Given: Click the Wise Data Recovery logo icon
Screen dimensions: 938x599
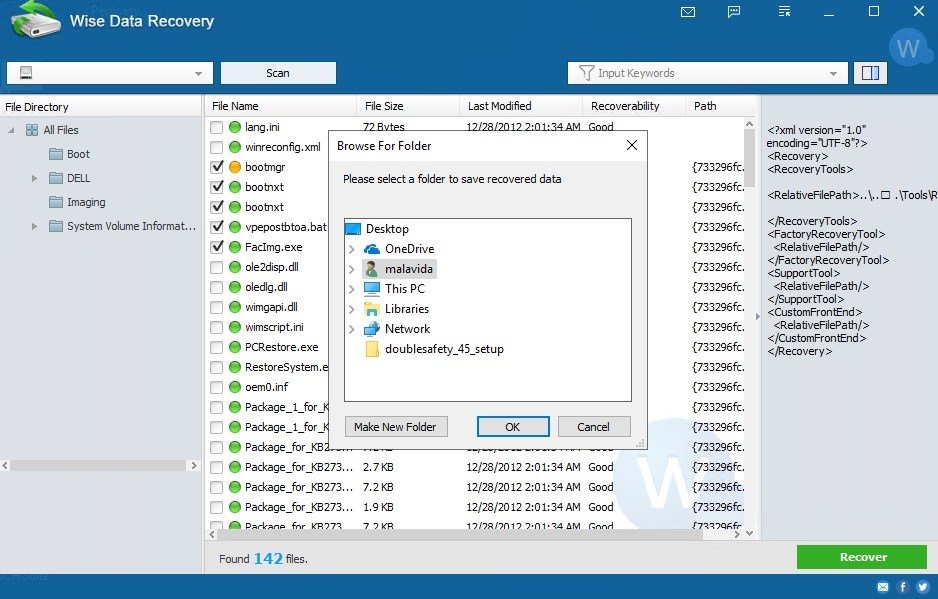Looking at the screenshot, I should [35, 20].
